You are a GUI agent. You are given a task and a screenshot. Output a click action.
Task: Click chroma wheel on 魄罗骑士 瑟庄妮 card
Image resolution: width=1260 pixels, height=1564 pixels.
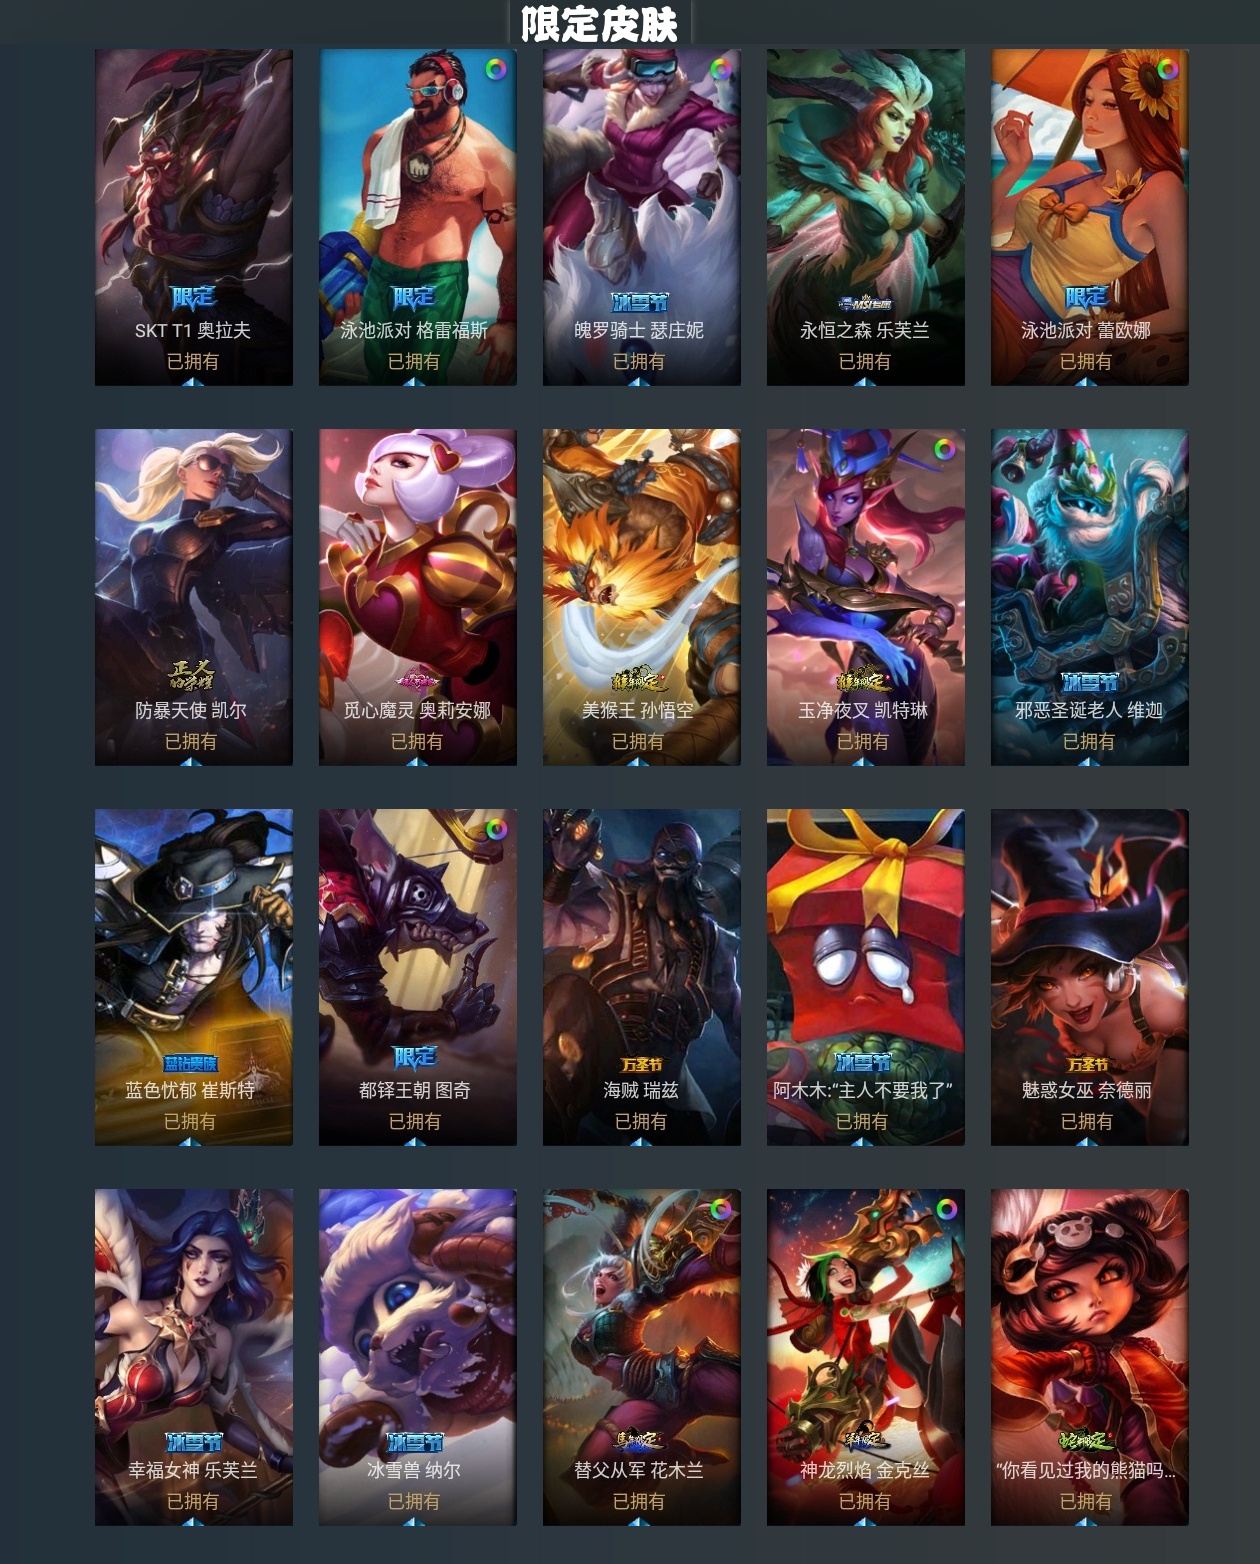[x=719, y=70]
